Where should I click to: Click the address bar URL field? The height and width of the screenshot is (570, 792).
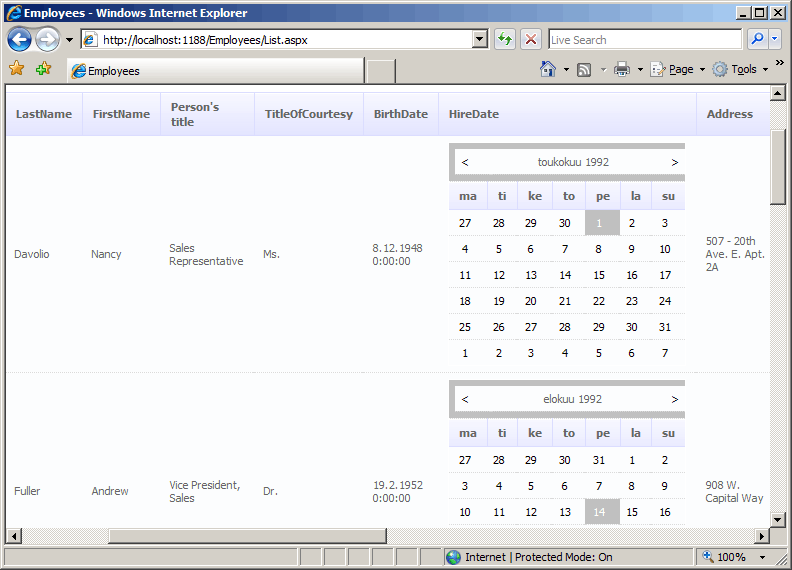coord(287,40)
